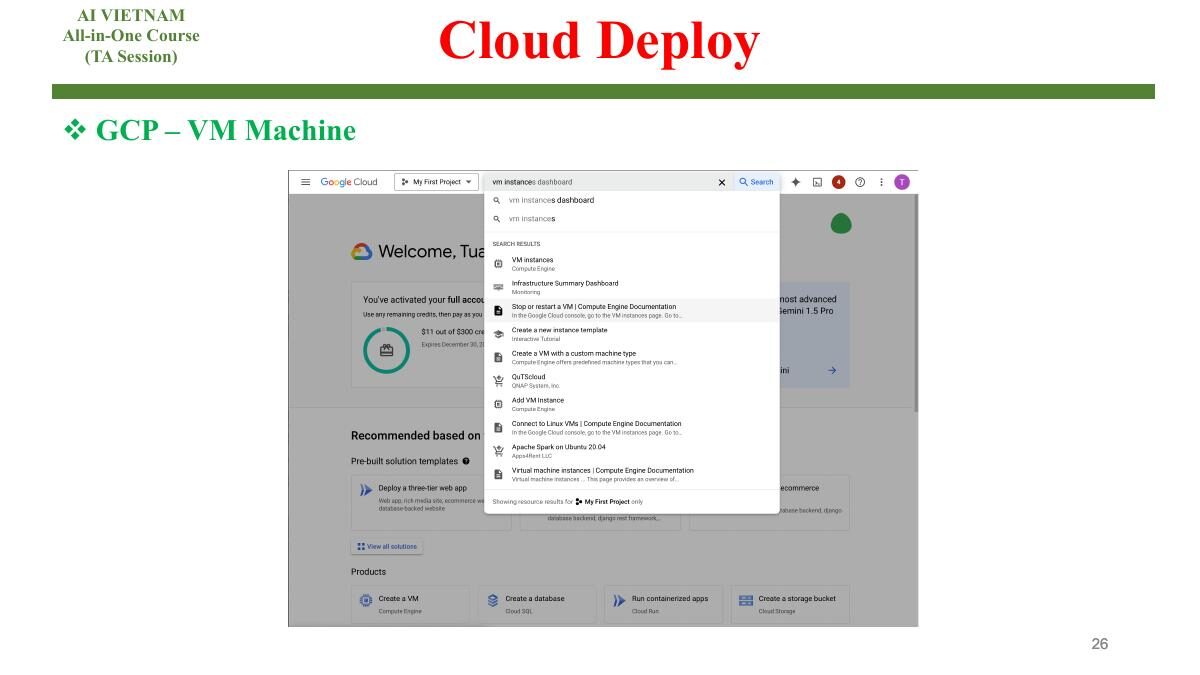
Task: Open QuTScloud marketplace result
Action: 631,381
